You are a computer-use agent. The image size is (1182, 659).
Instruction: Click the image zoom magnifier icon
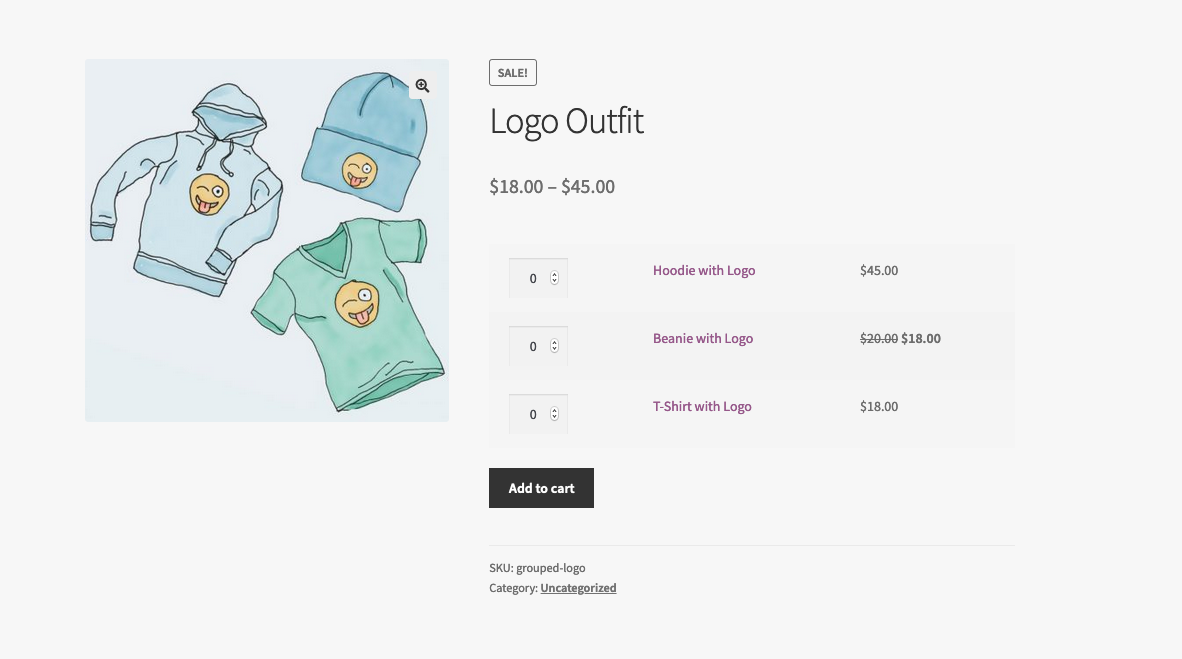click(422, 85)
